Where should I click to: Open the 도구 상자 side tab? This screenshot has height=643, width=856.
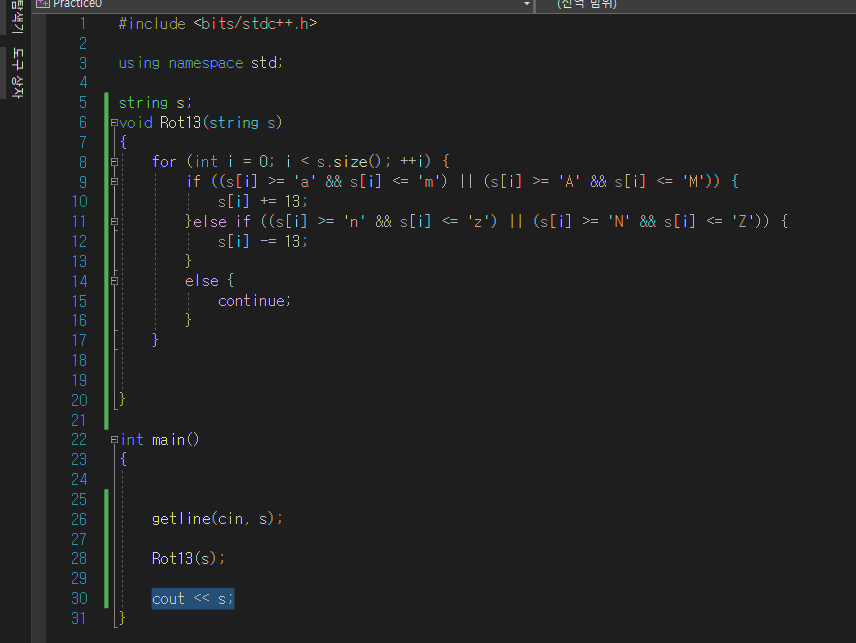(x=16, y=73)
